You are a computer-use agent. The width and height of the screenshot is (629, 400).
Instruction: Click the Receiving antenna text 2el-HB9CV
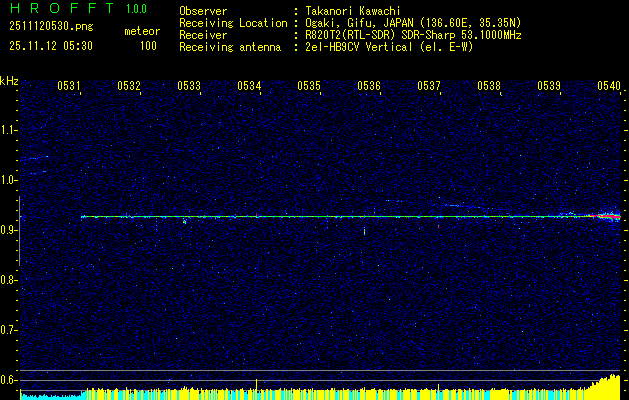click(x=333, y=47)
